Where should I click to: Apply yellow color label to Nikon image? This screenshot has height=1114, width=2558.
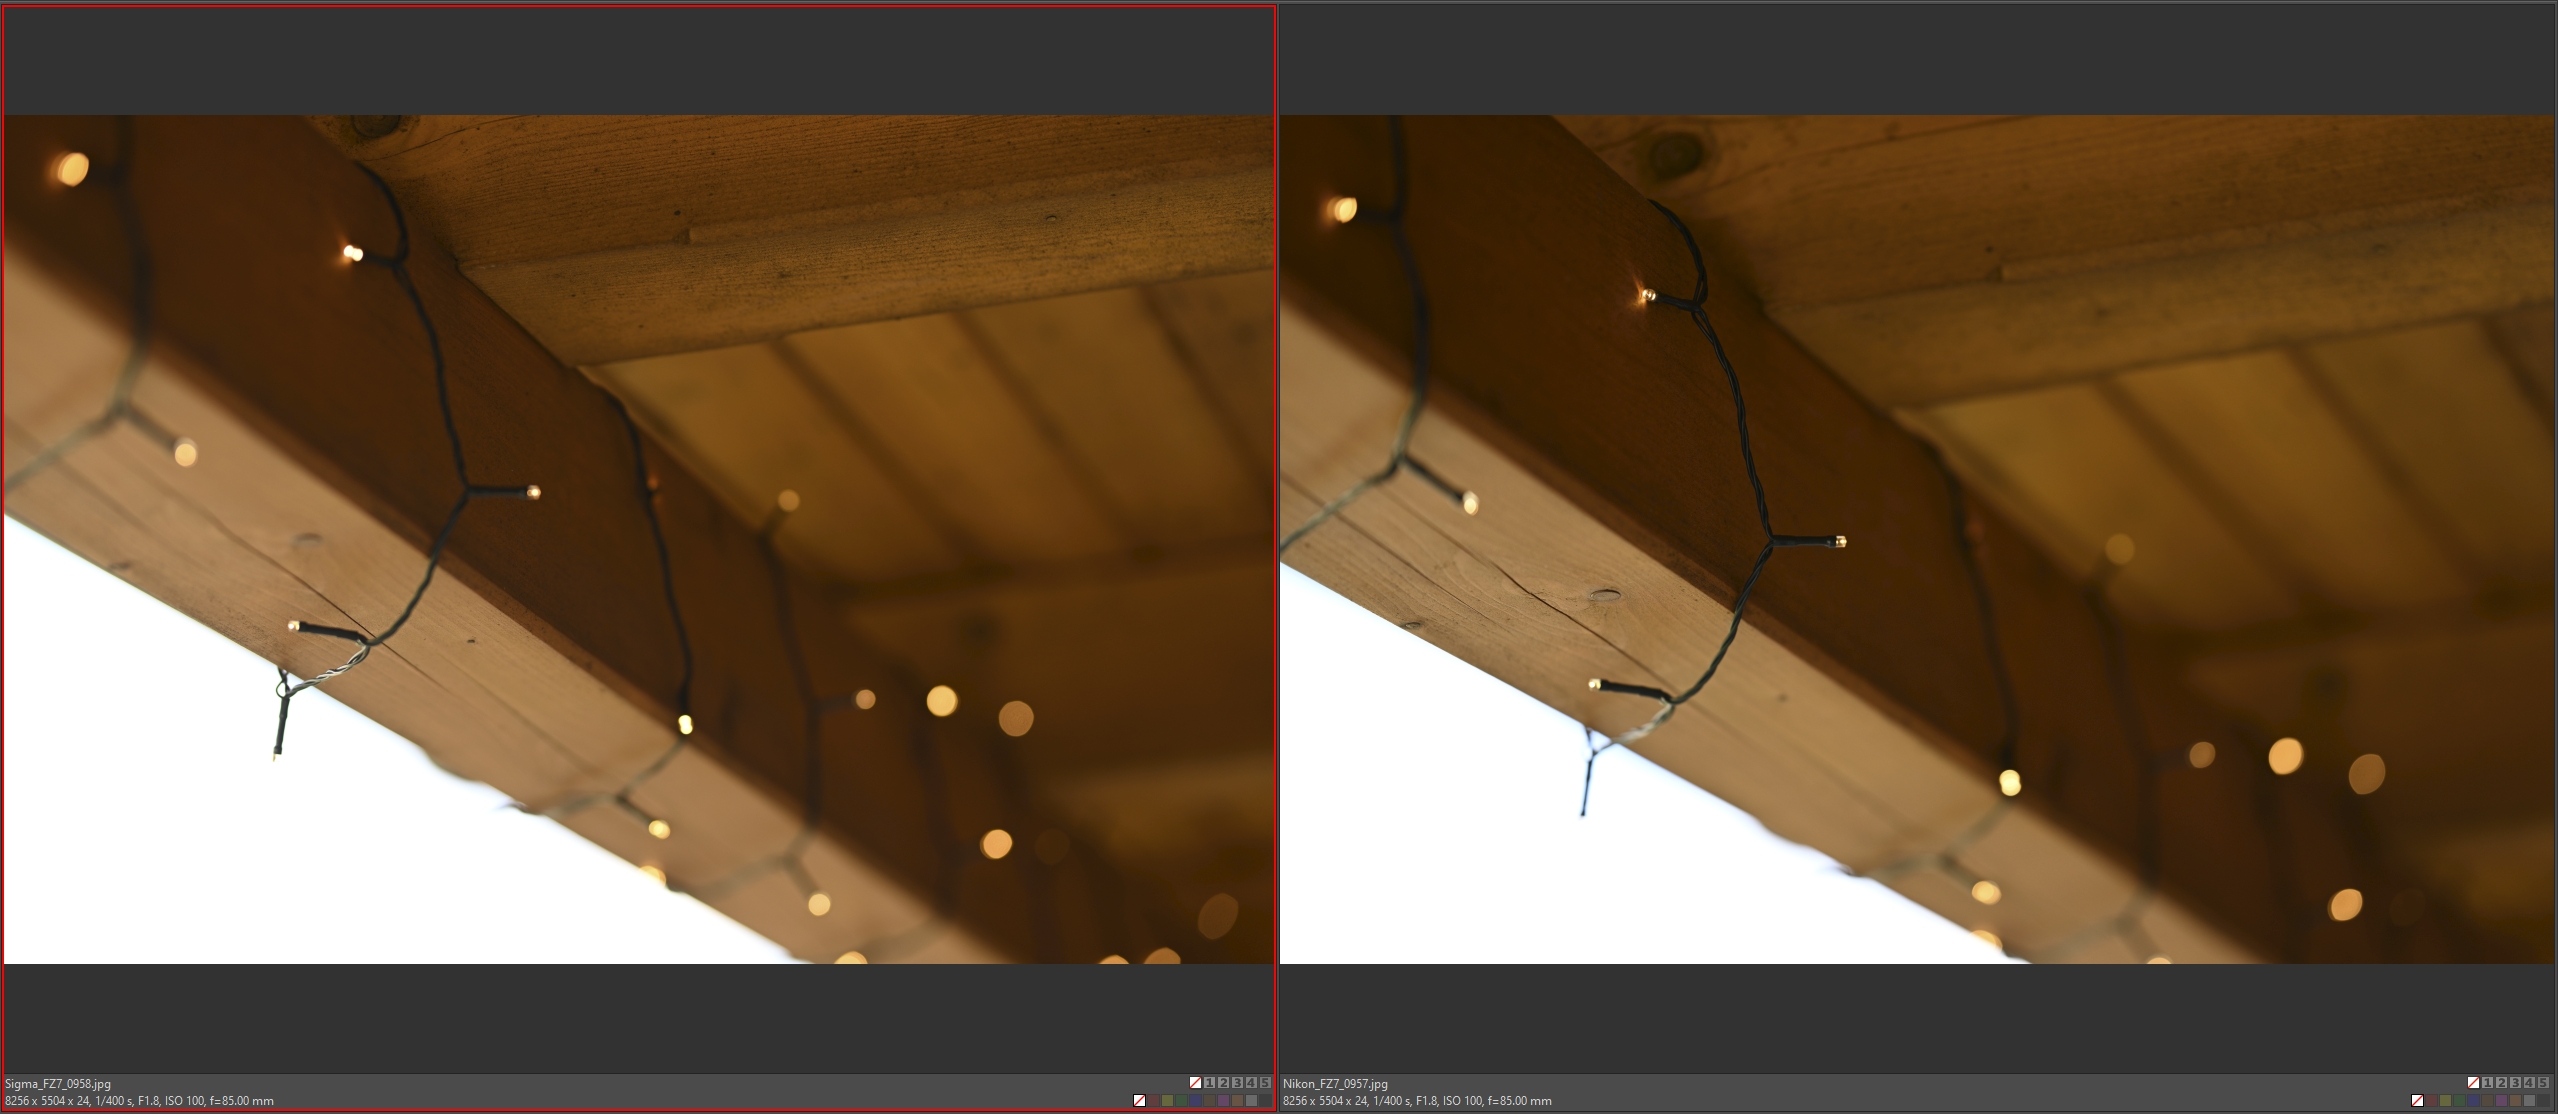click(x=2445, y=1100)
